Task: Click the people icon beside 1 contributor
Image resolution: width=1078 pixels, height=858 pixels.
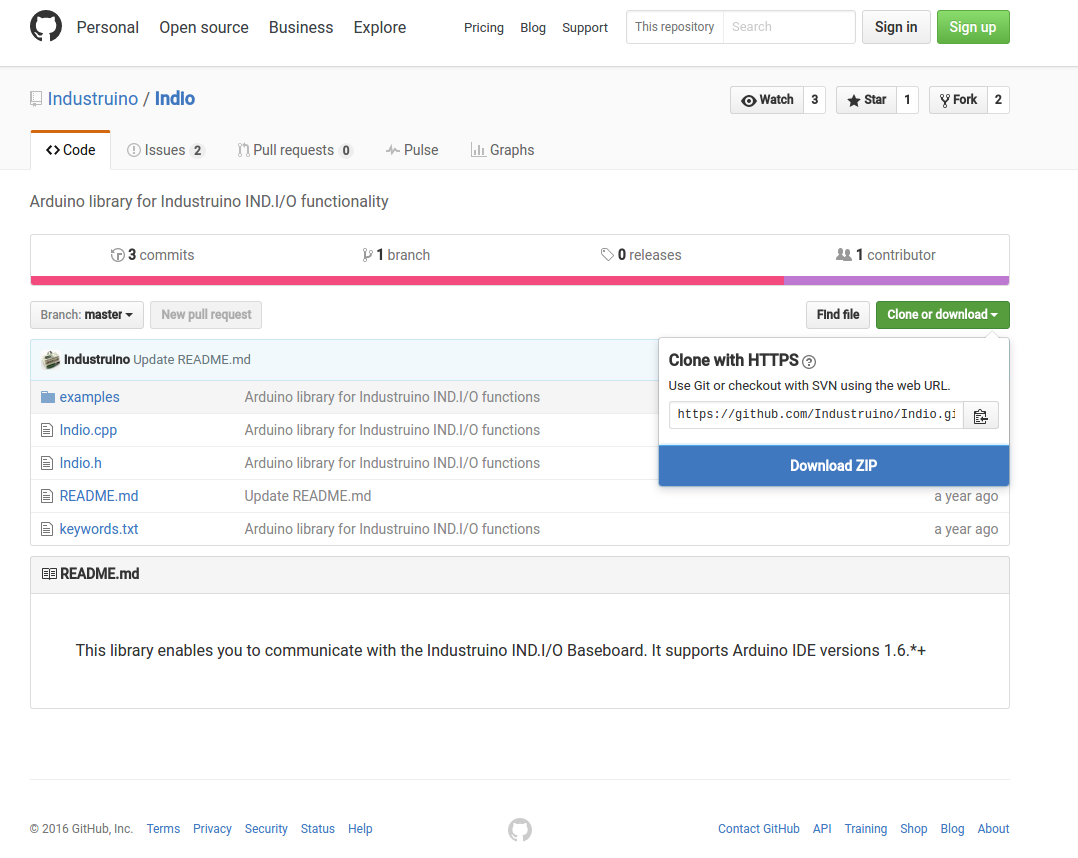Action: tap(844, 255)
